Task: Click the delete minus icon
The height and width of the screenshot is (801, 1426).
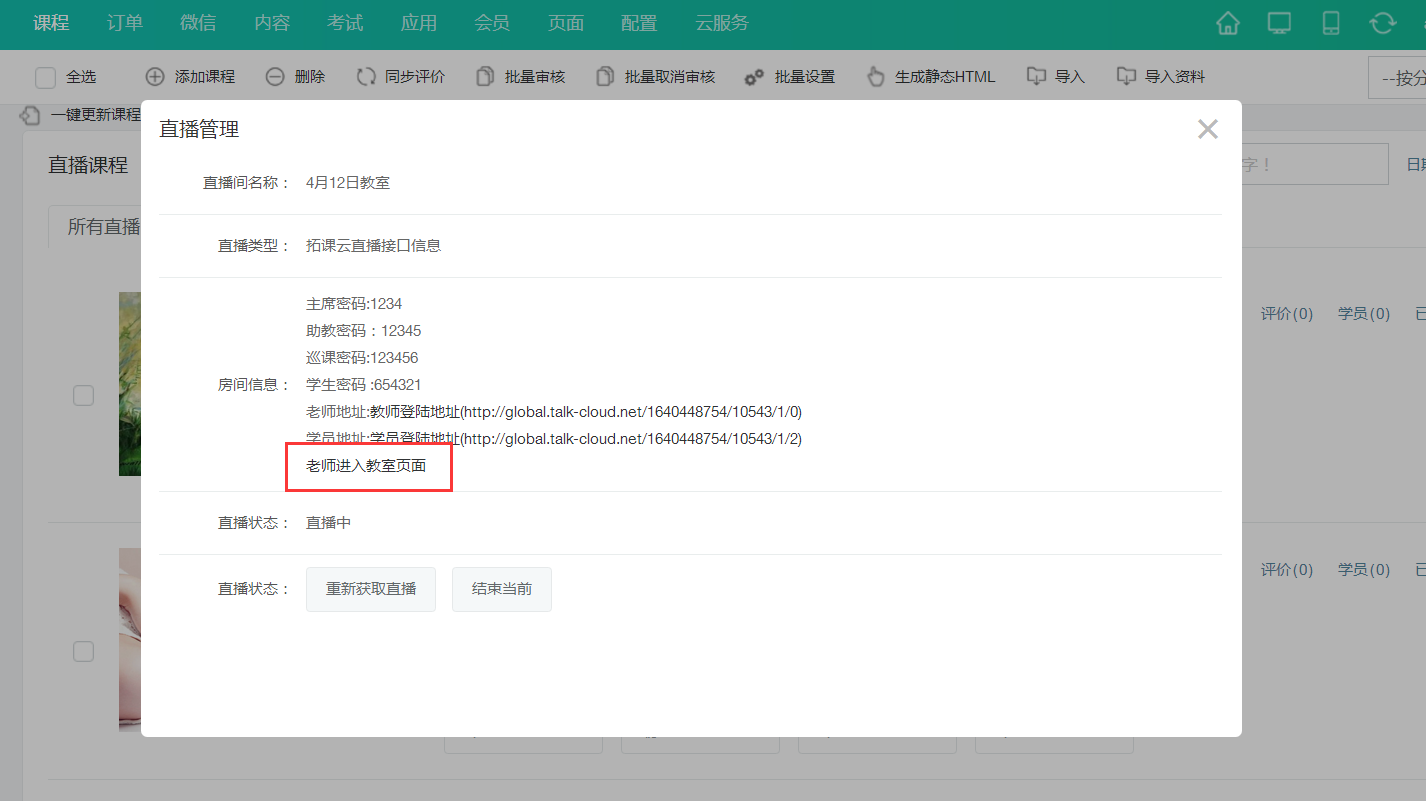Action: coord(275,77)
